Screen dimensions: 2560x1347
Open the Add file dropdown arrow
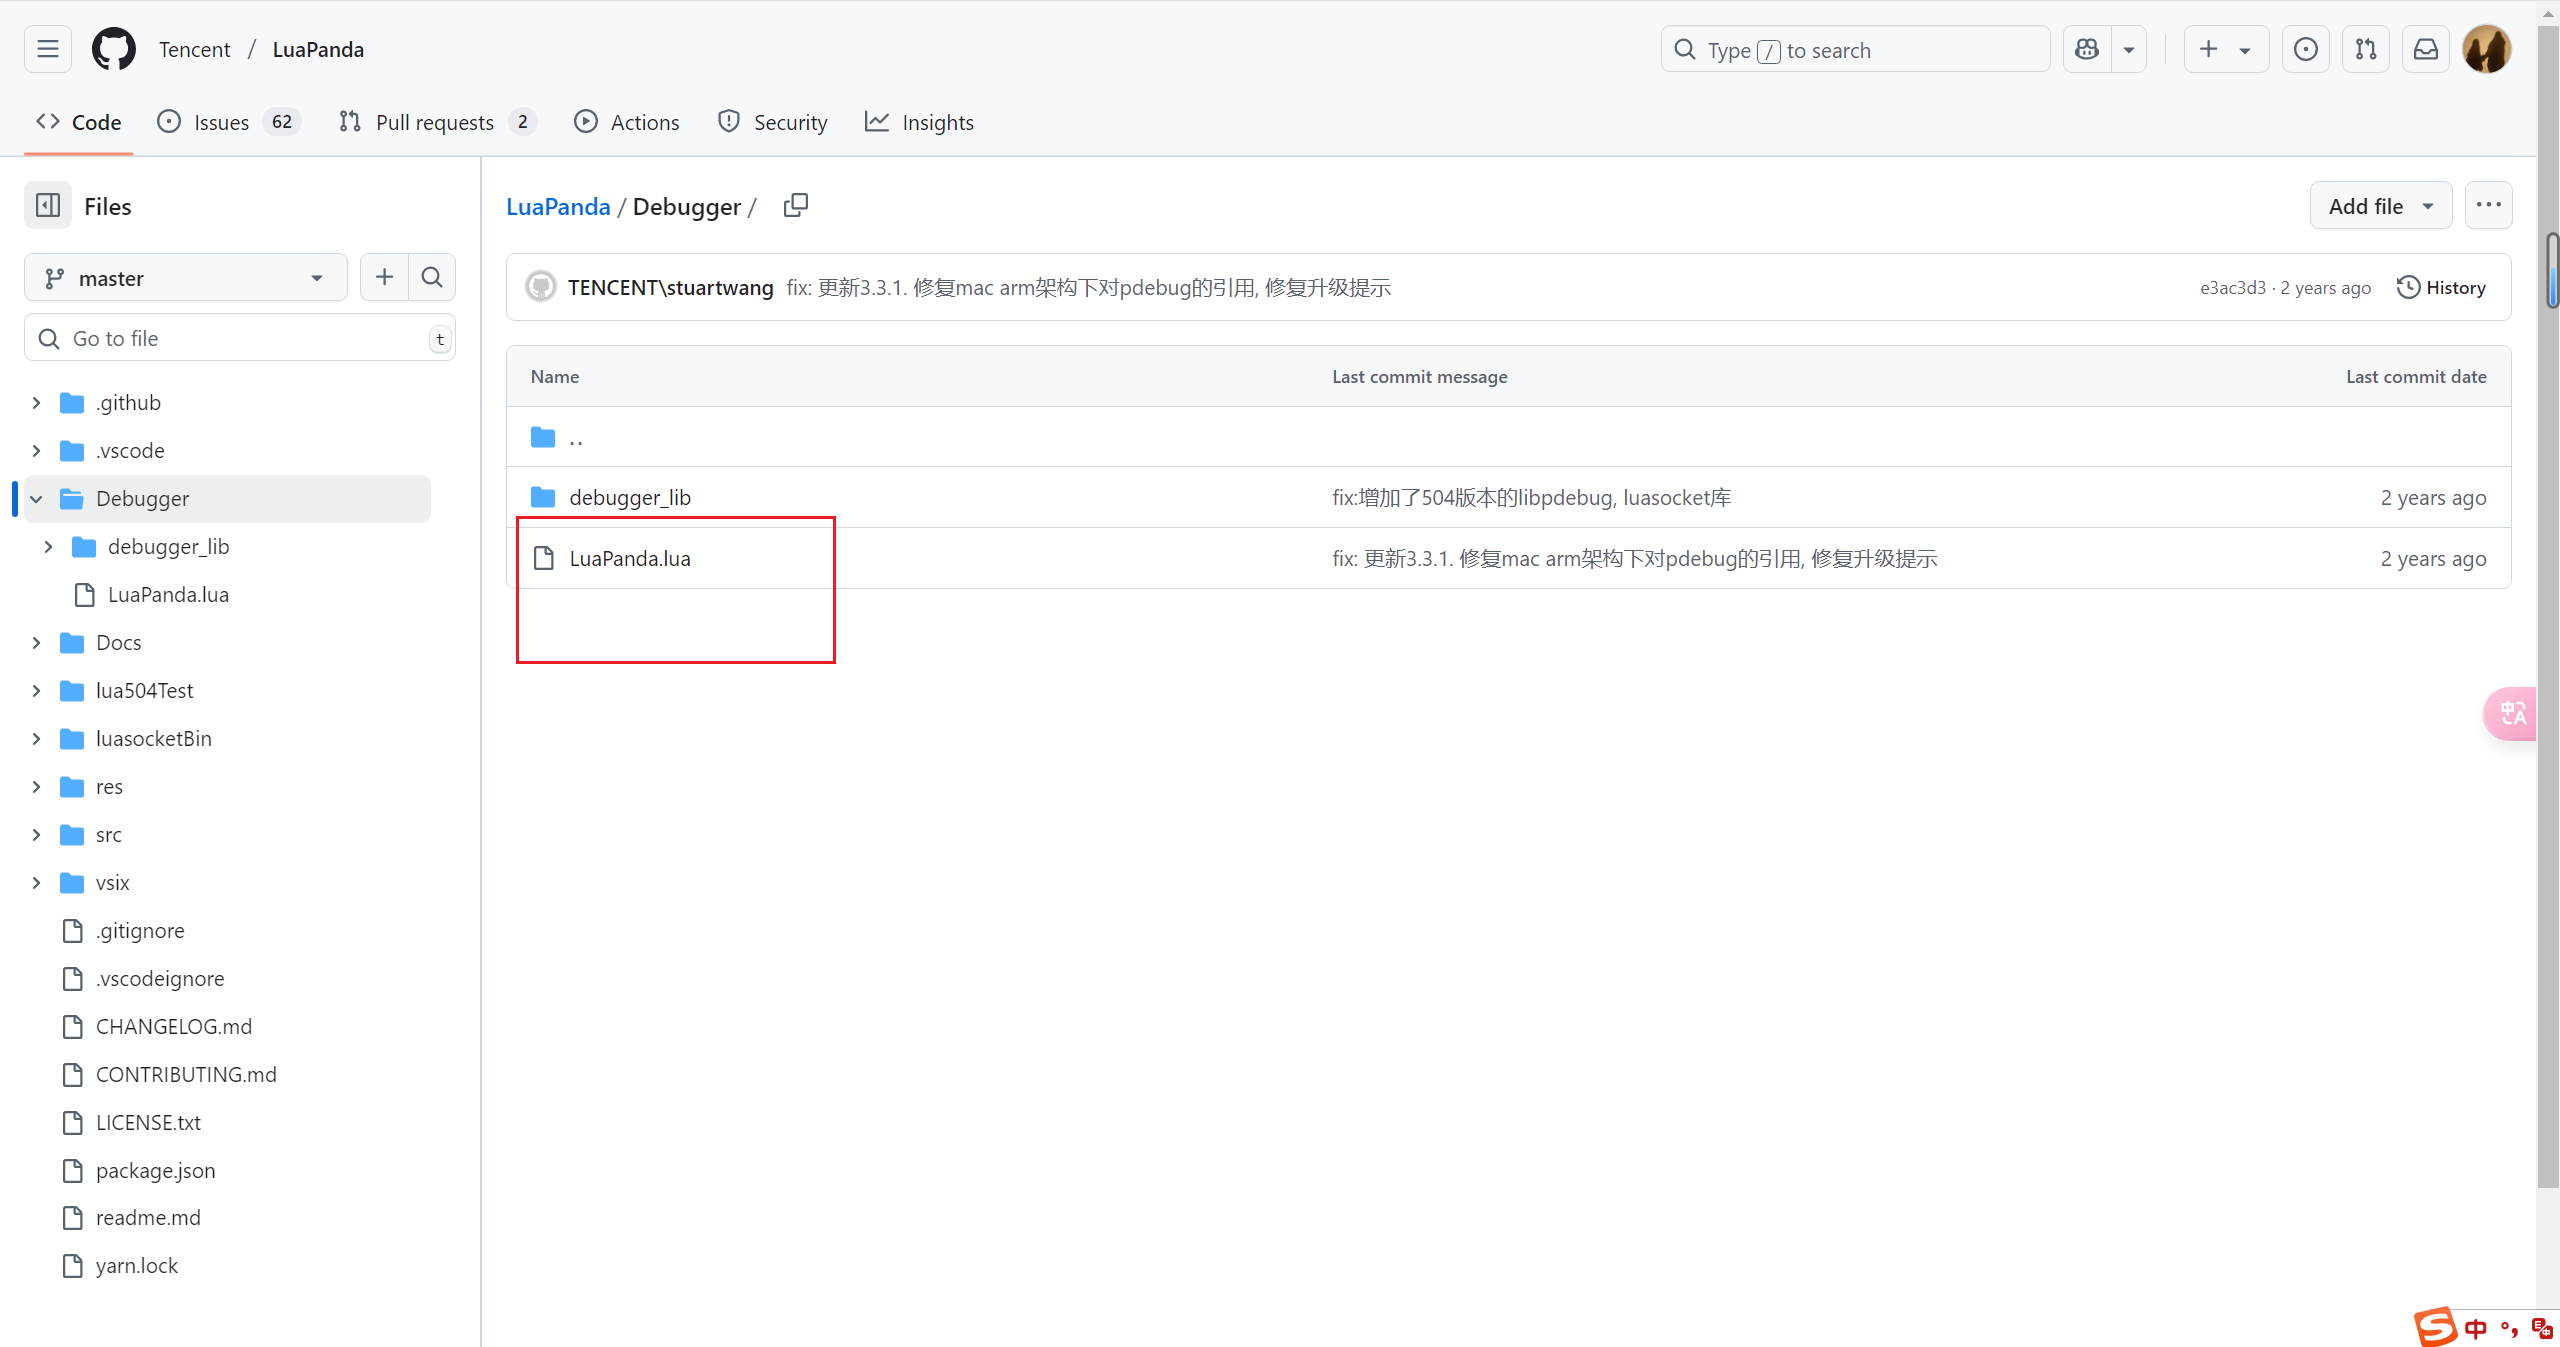2428,205
